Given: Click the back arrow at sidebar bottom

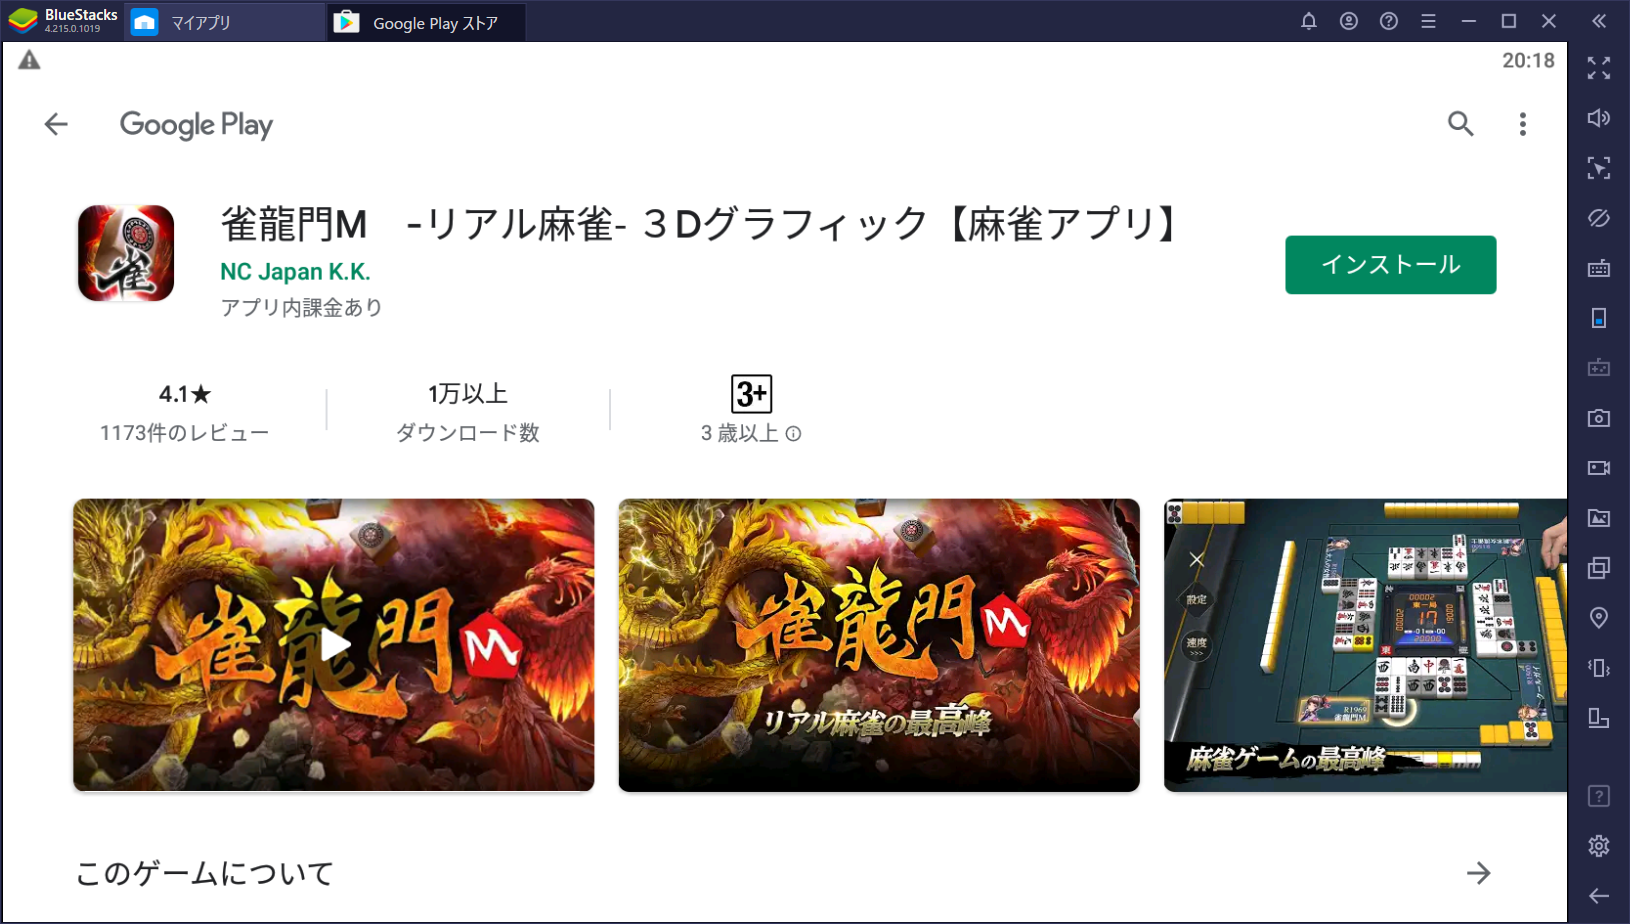Looking at the screenshot, I should [1599, 896].
